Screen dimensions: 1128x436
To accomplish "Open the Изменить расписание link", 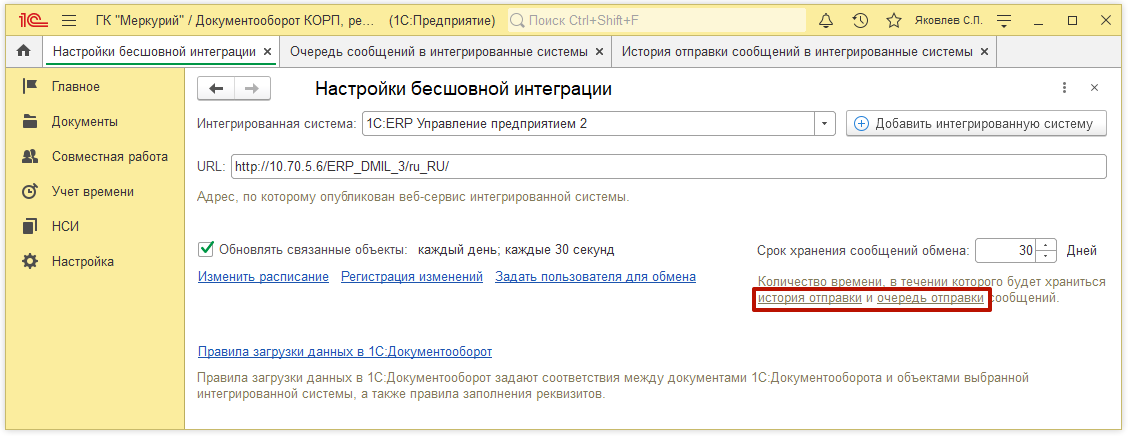I will (263, 276).
